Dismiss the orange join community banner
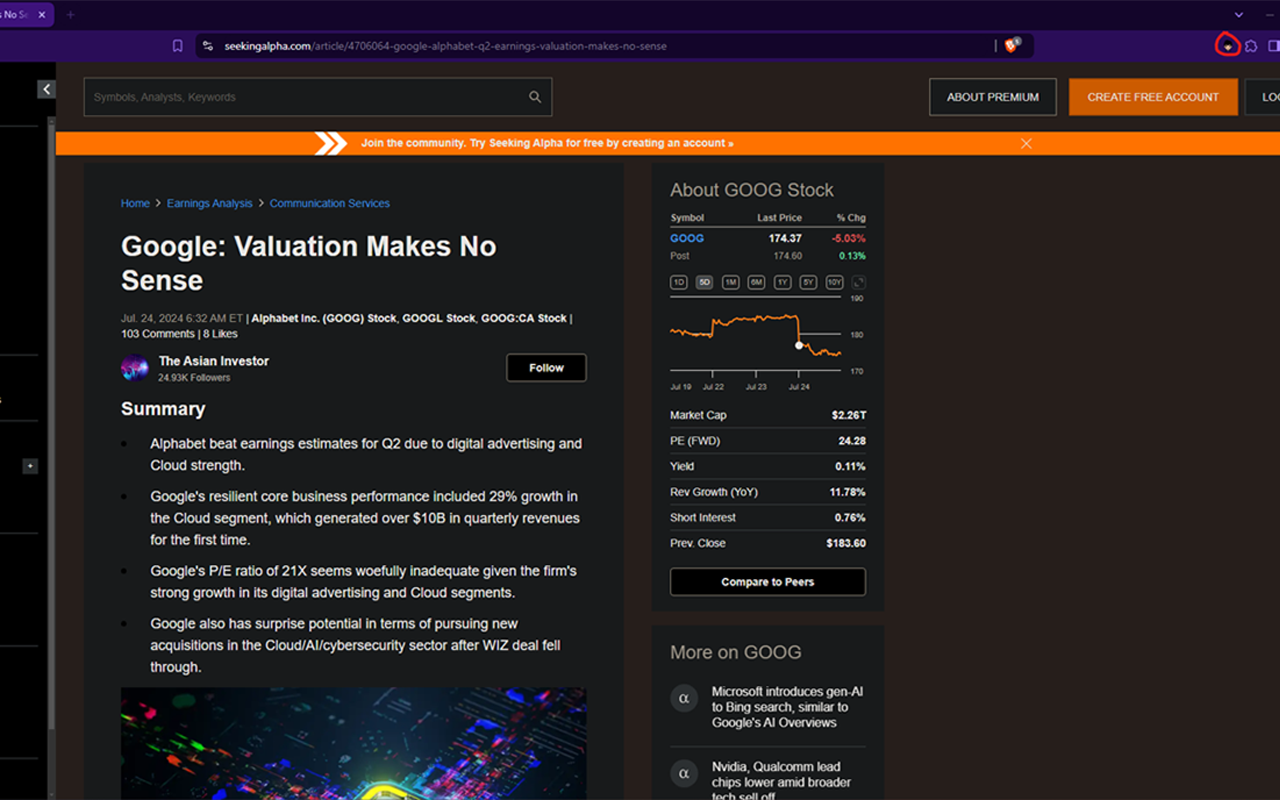1280x800 pixels. (x=1026, y=143)
